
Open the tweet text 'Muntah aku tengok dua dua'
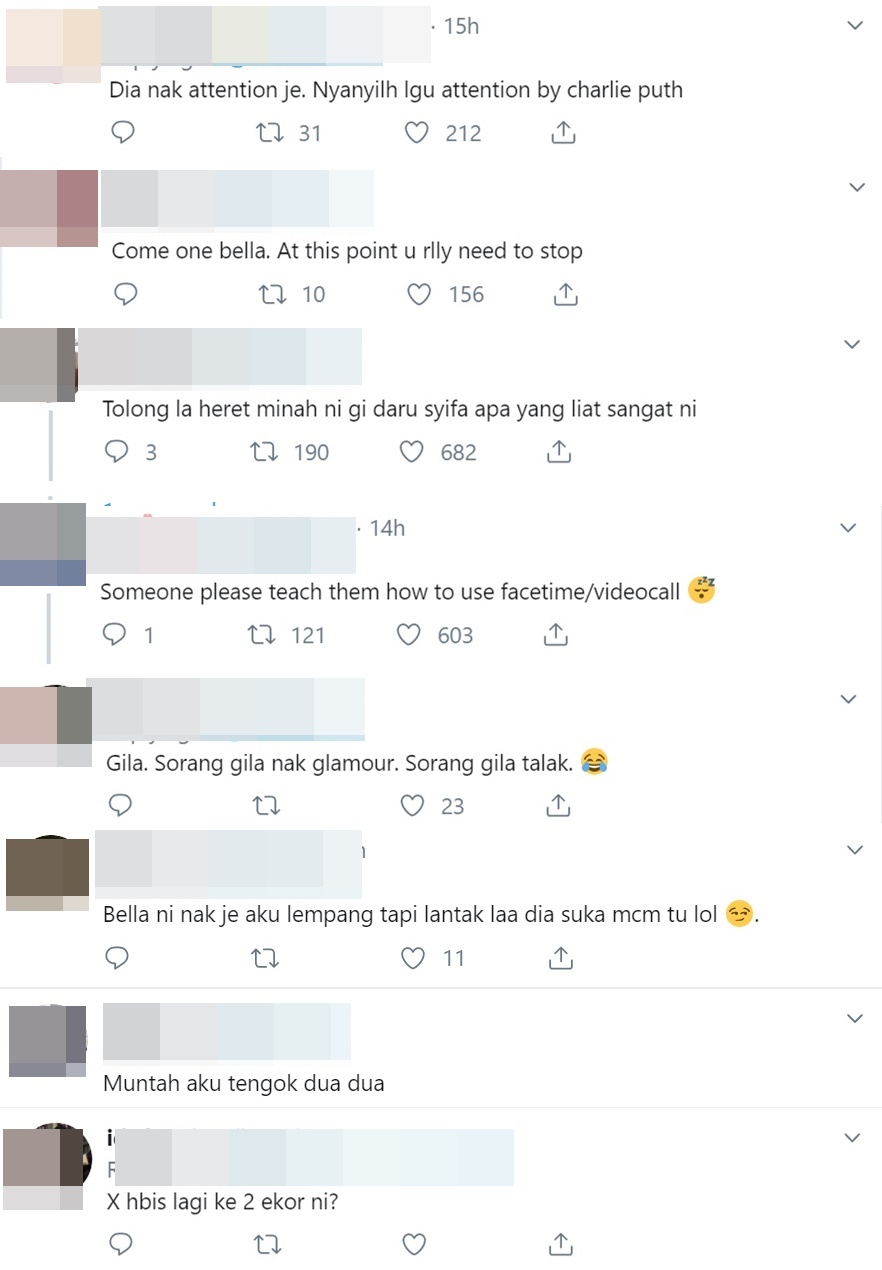[x=244, y=1083]
